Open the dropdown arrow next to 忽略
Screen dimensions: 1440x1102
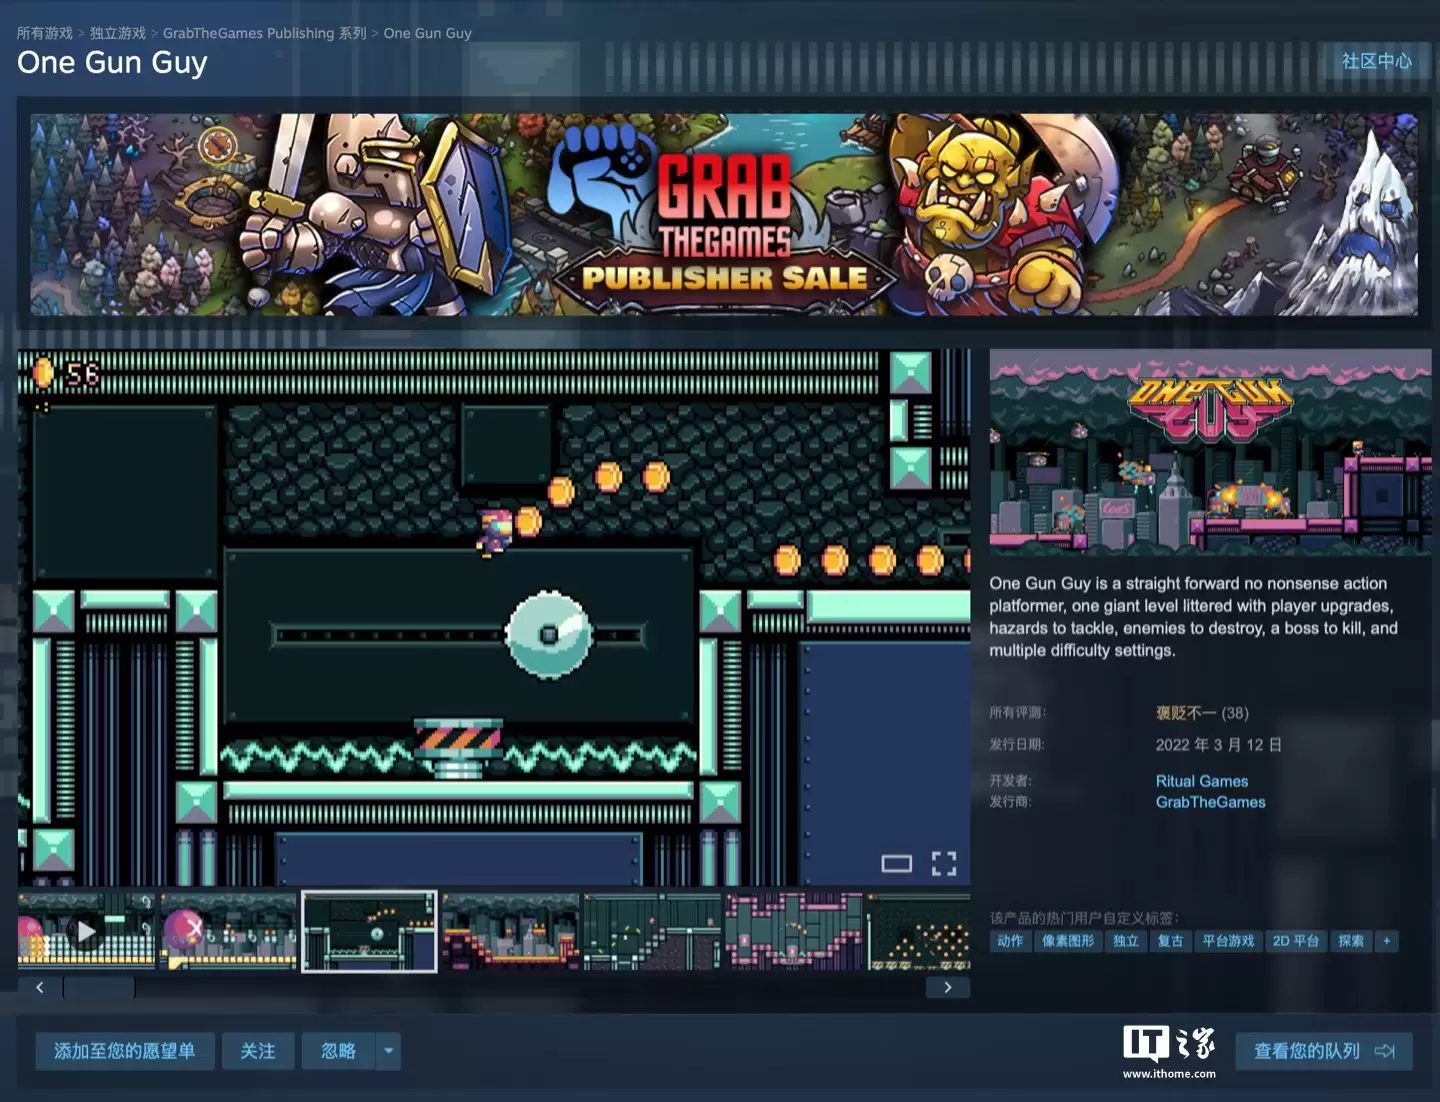[388, 1051]
